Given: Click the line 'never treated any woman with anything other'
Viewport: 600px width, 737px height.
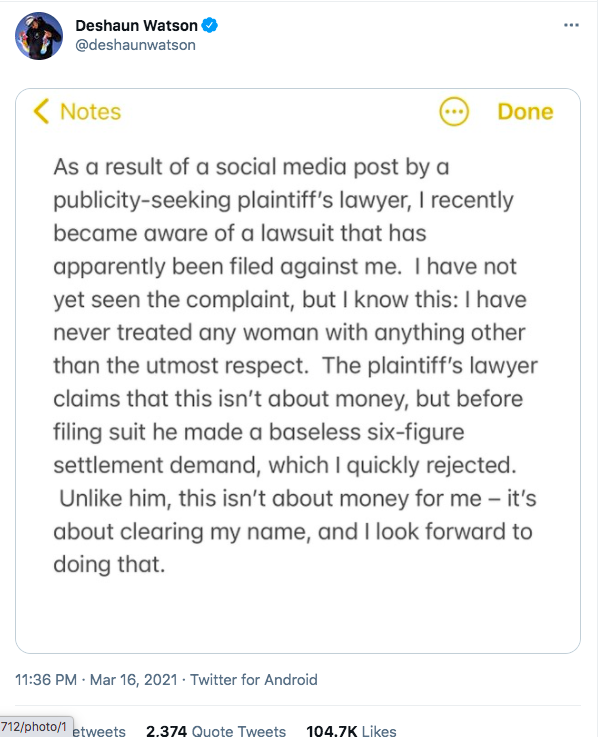Looking at the screenshot, I should coord(289,332).
